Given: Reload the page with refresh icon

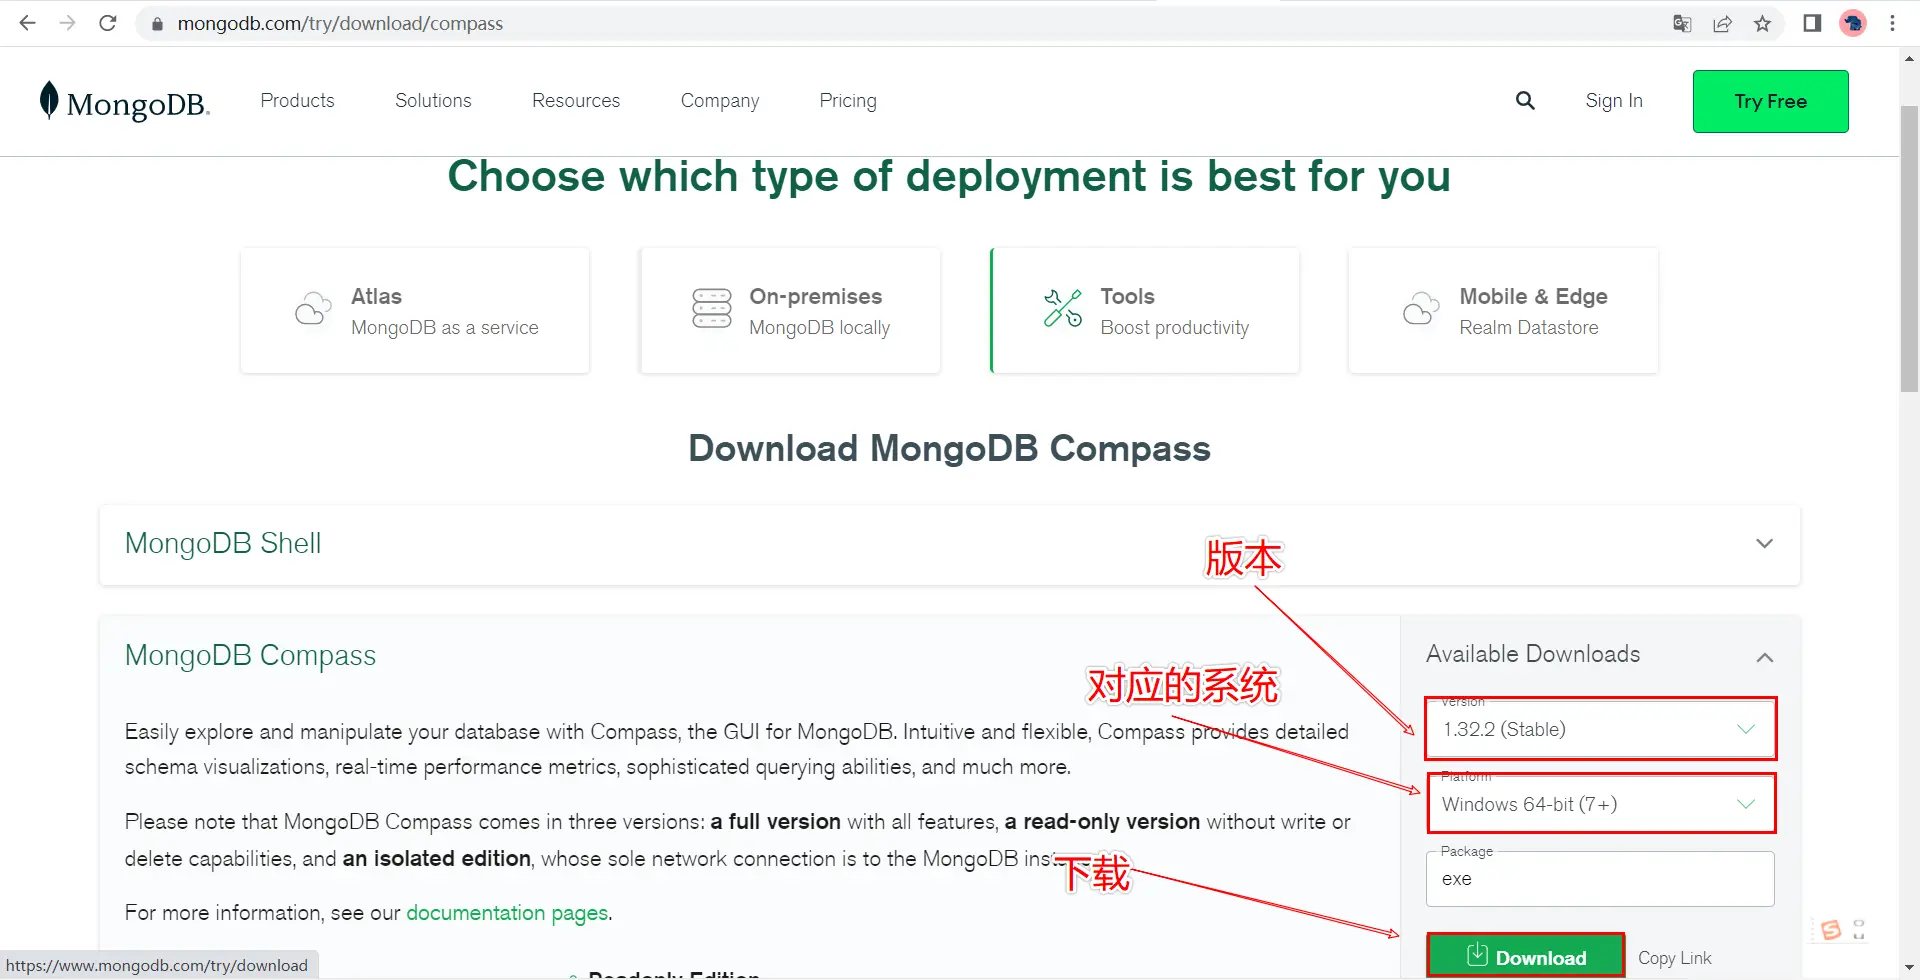Looking at the screenshot, I should coord(108,23).
